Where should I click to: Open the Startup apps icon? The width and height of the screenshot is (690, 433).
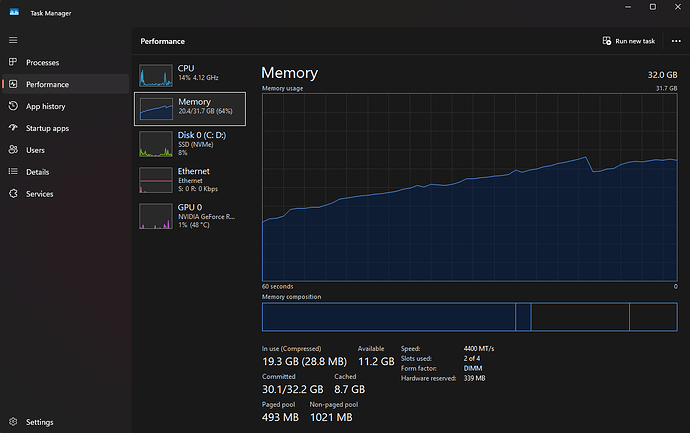(x=13, y=128)
